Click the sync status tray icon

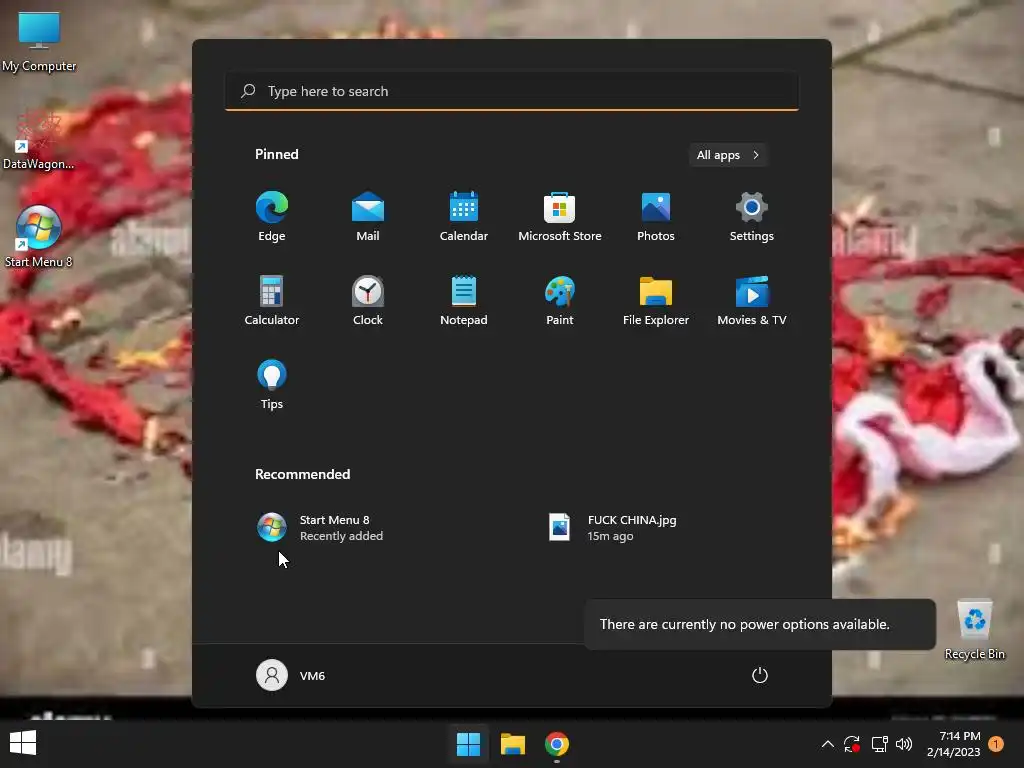852,744
